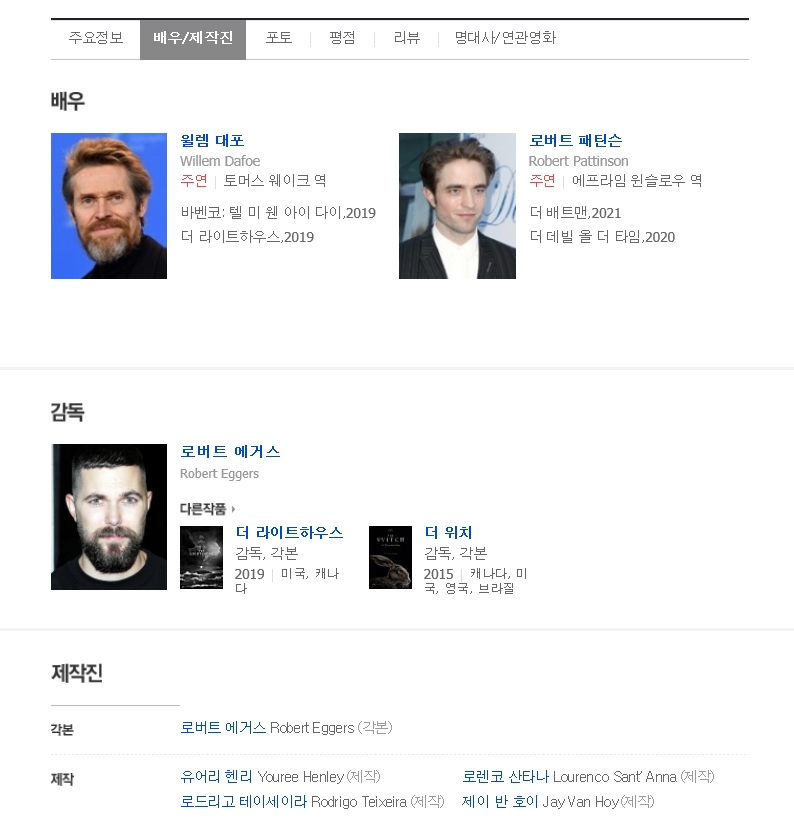Viewport: 794px width, 818px height.
Task: Click the 더 라이트하우스 movie poster thumbnail
Action: click(201, 557)
